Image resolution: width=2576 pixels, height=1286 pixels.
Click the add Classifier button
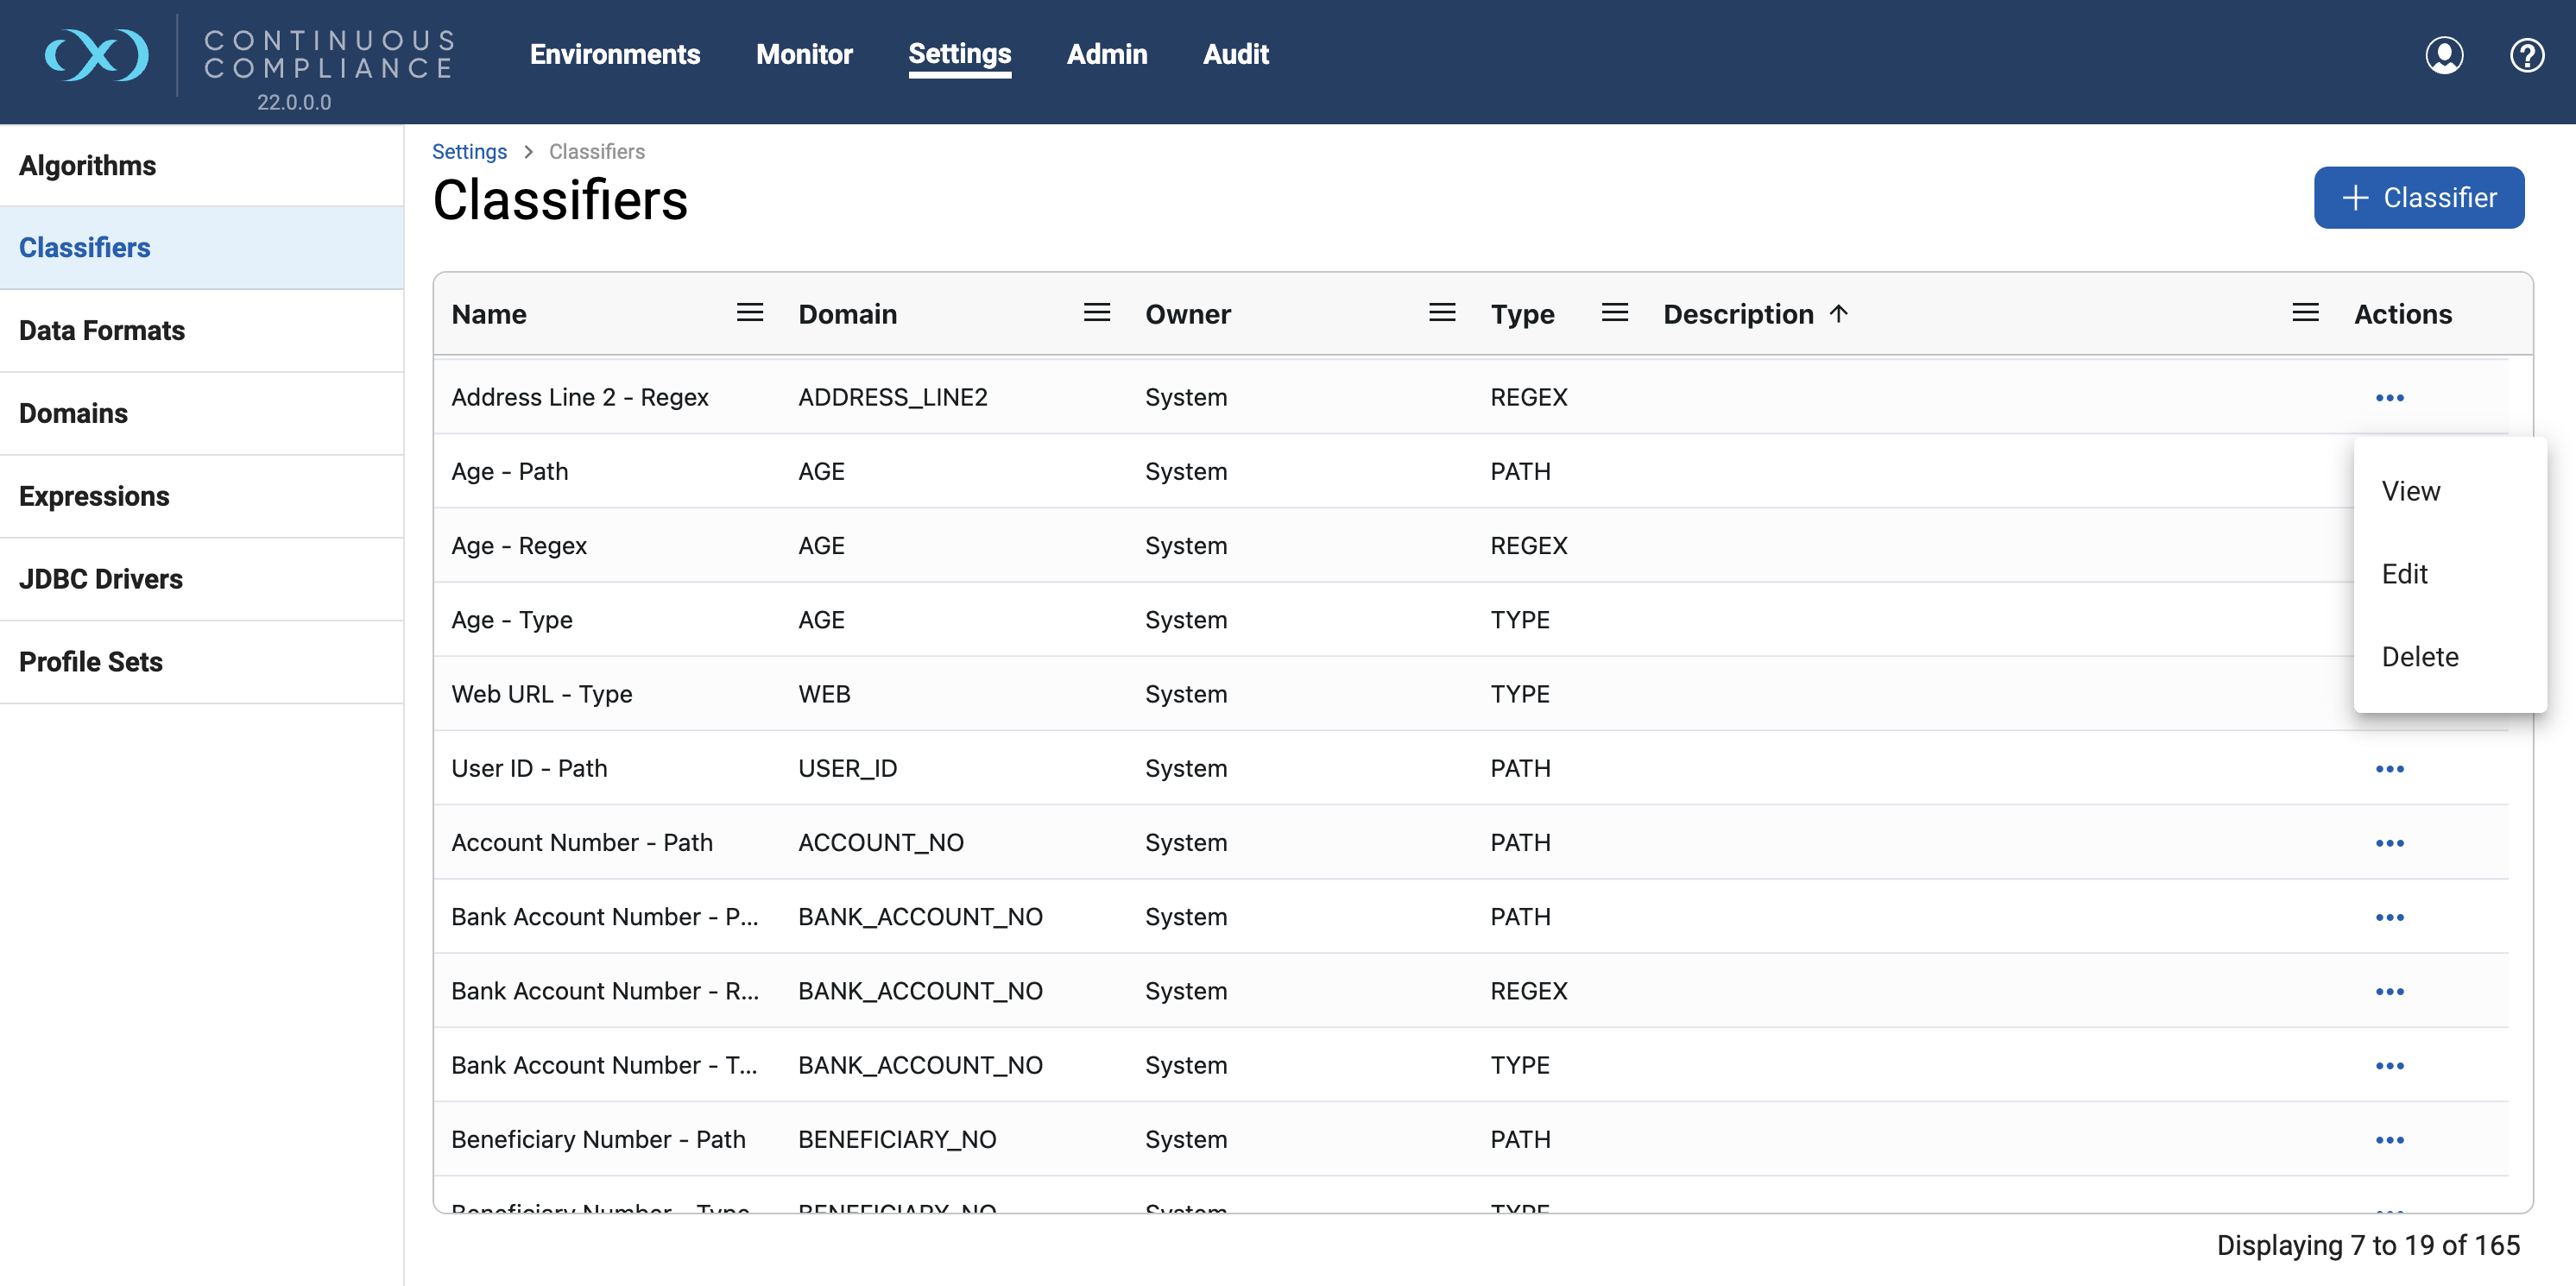[2418, 197]
